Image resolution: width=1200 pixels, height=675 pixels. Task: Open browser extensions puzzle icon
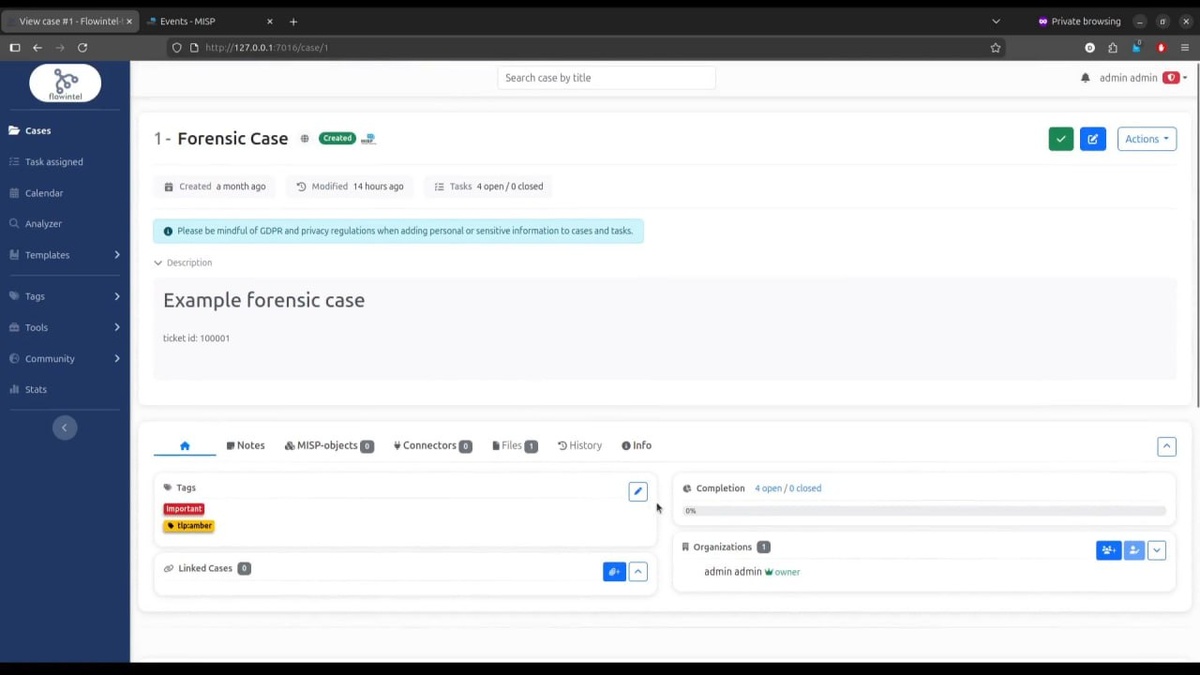click(x=1113, y=47)
